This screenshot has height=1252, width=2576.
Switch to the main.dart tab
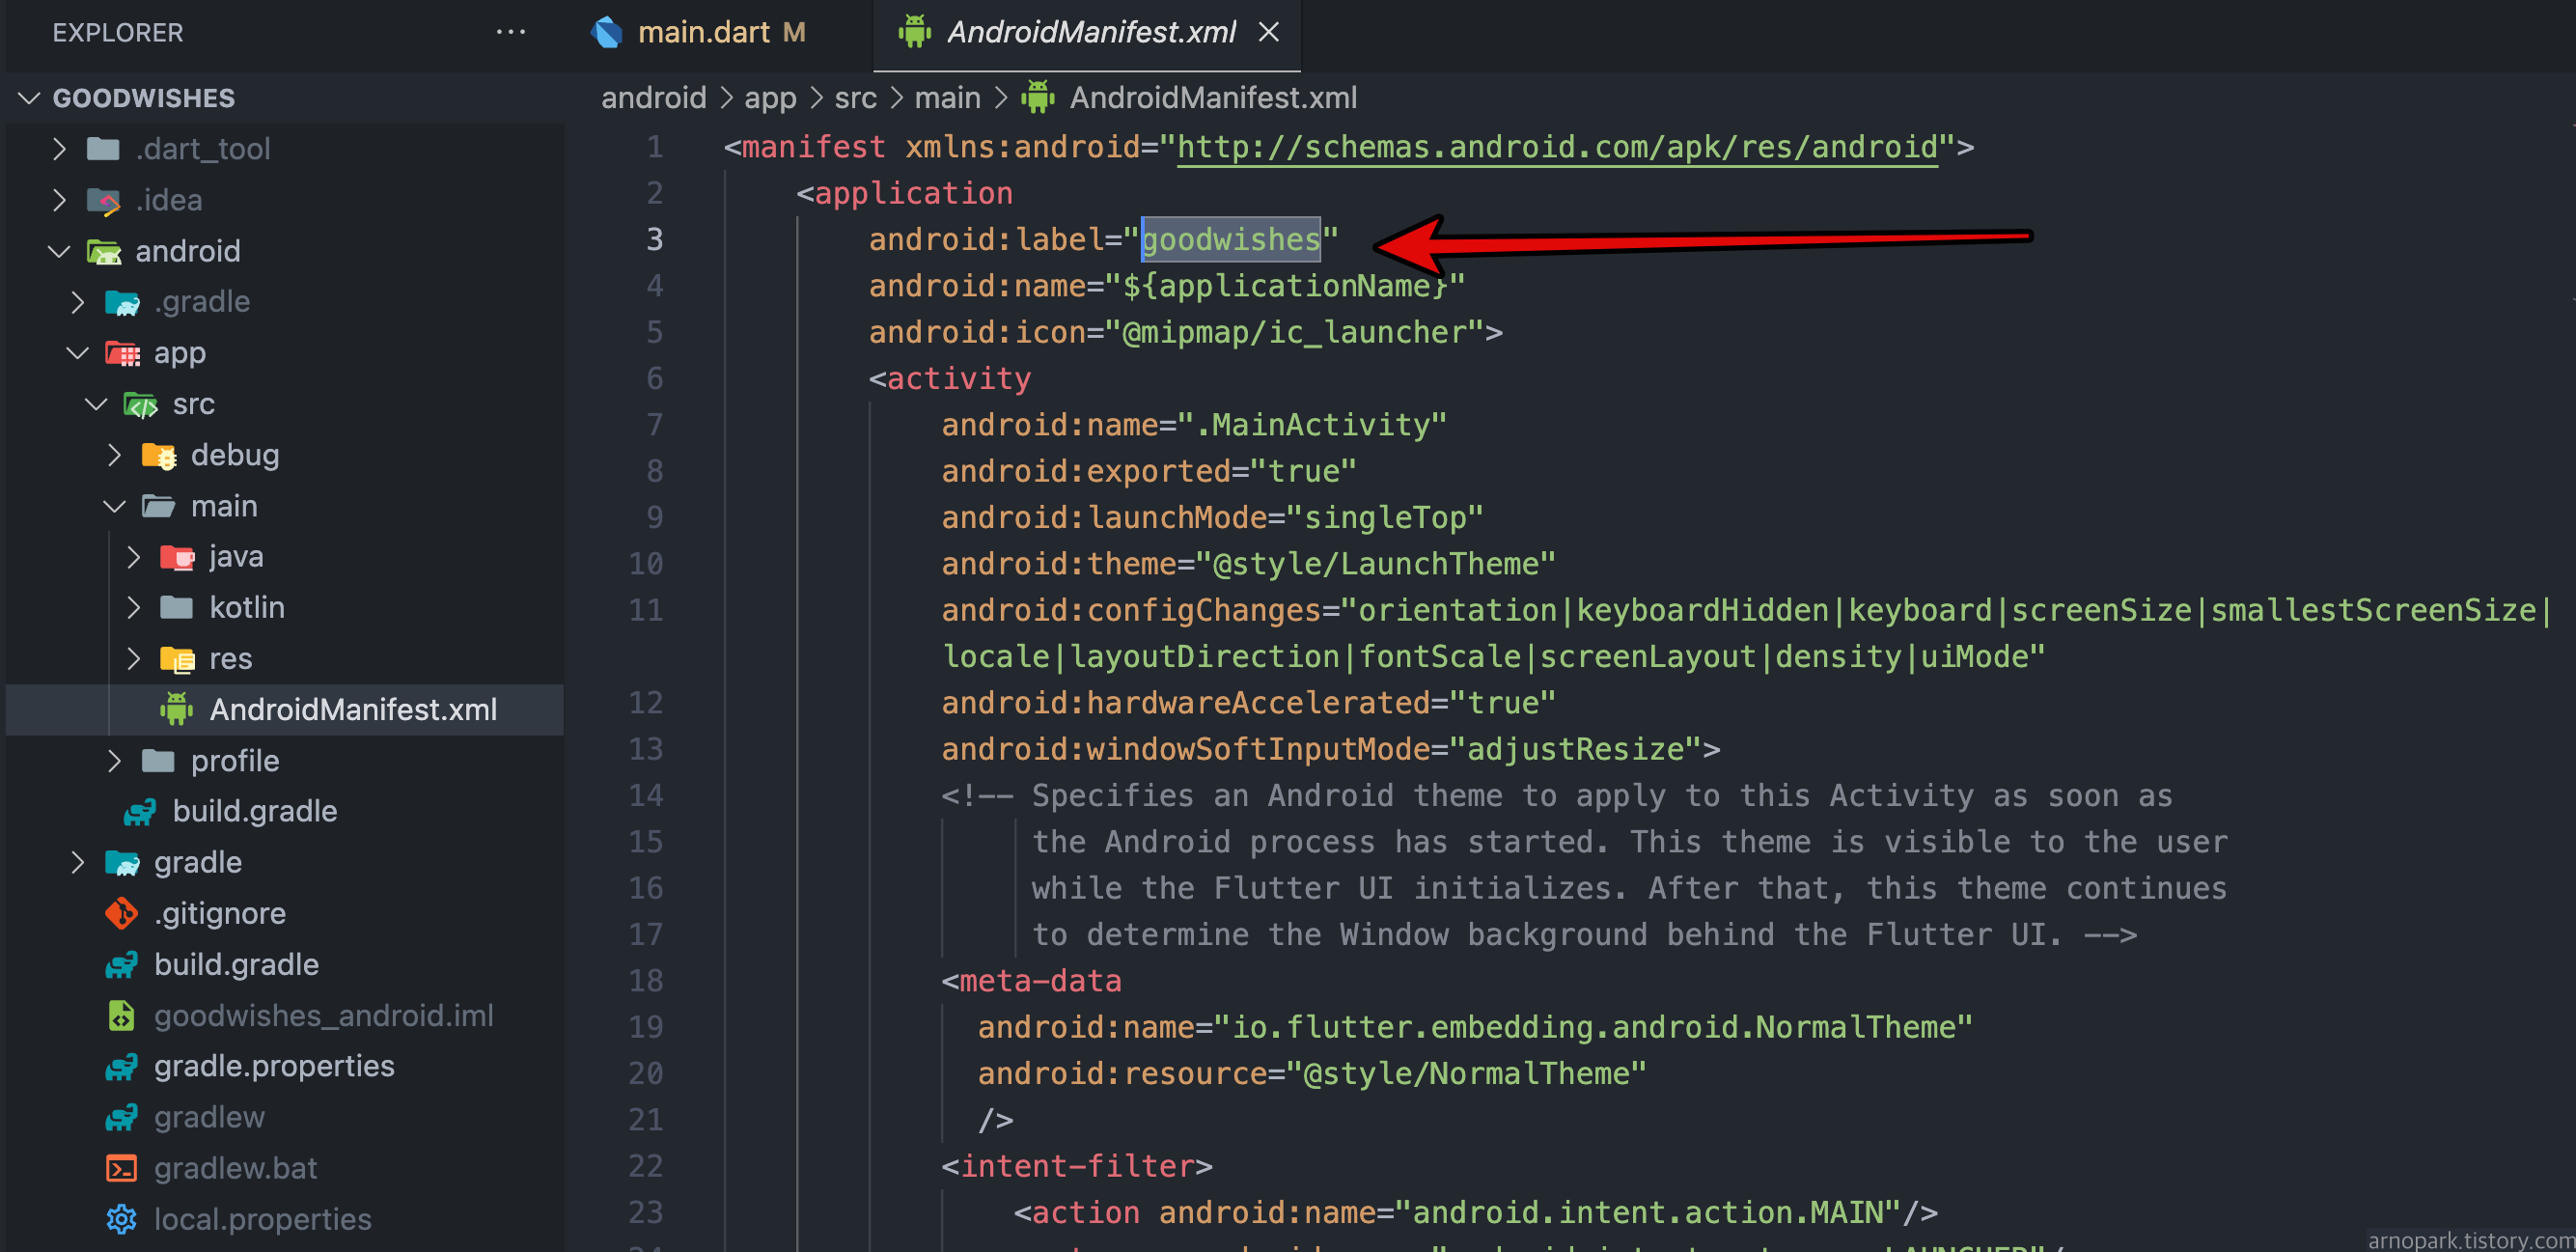pyautogui.click(x=703, y=32)
